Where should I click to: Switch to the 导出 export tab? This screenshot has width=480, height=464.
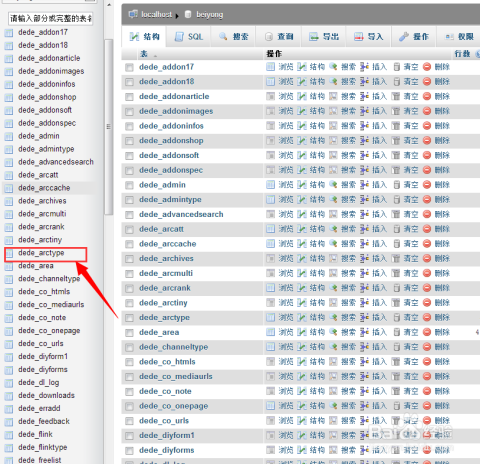click(324, 37)
